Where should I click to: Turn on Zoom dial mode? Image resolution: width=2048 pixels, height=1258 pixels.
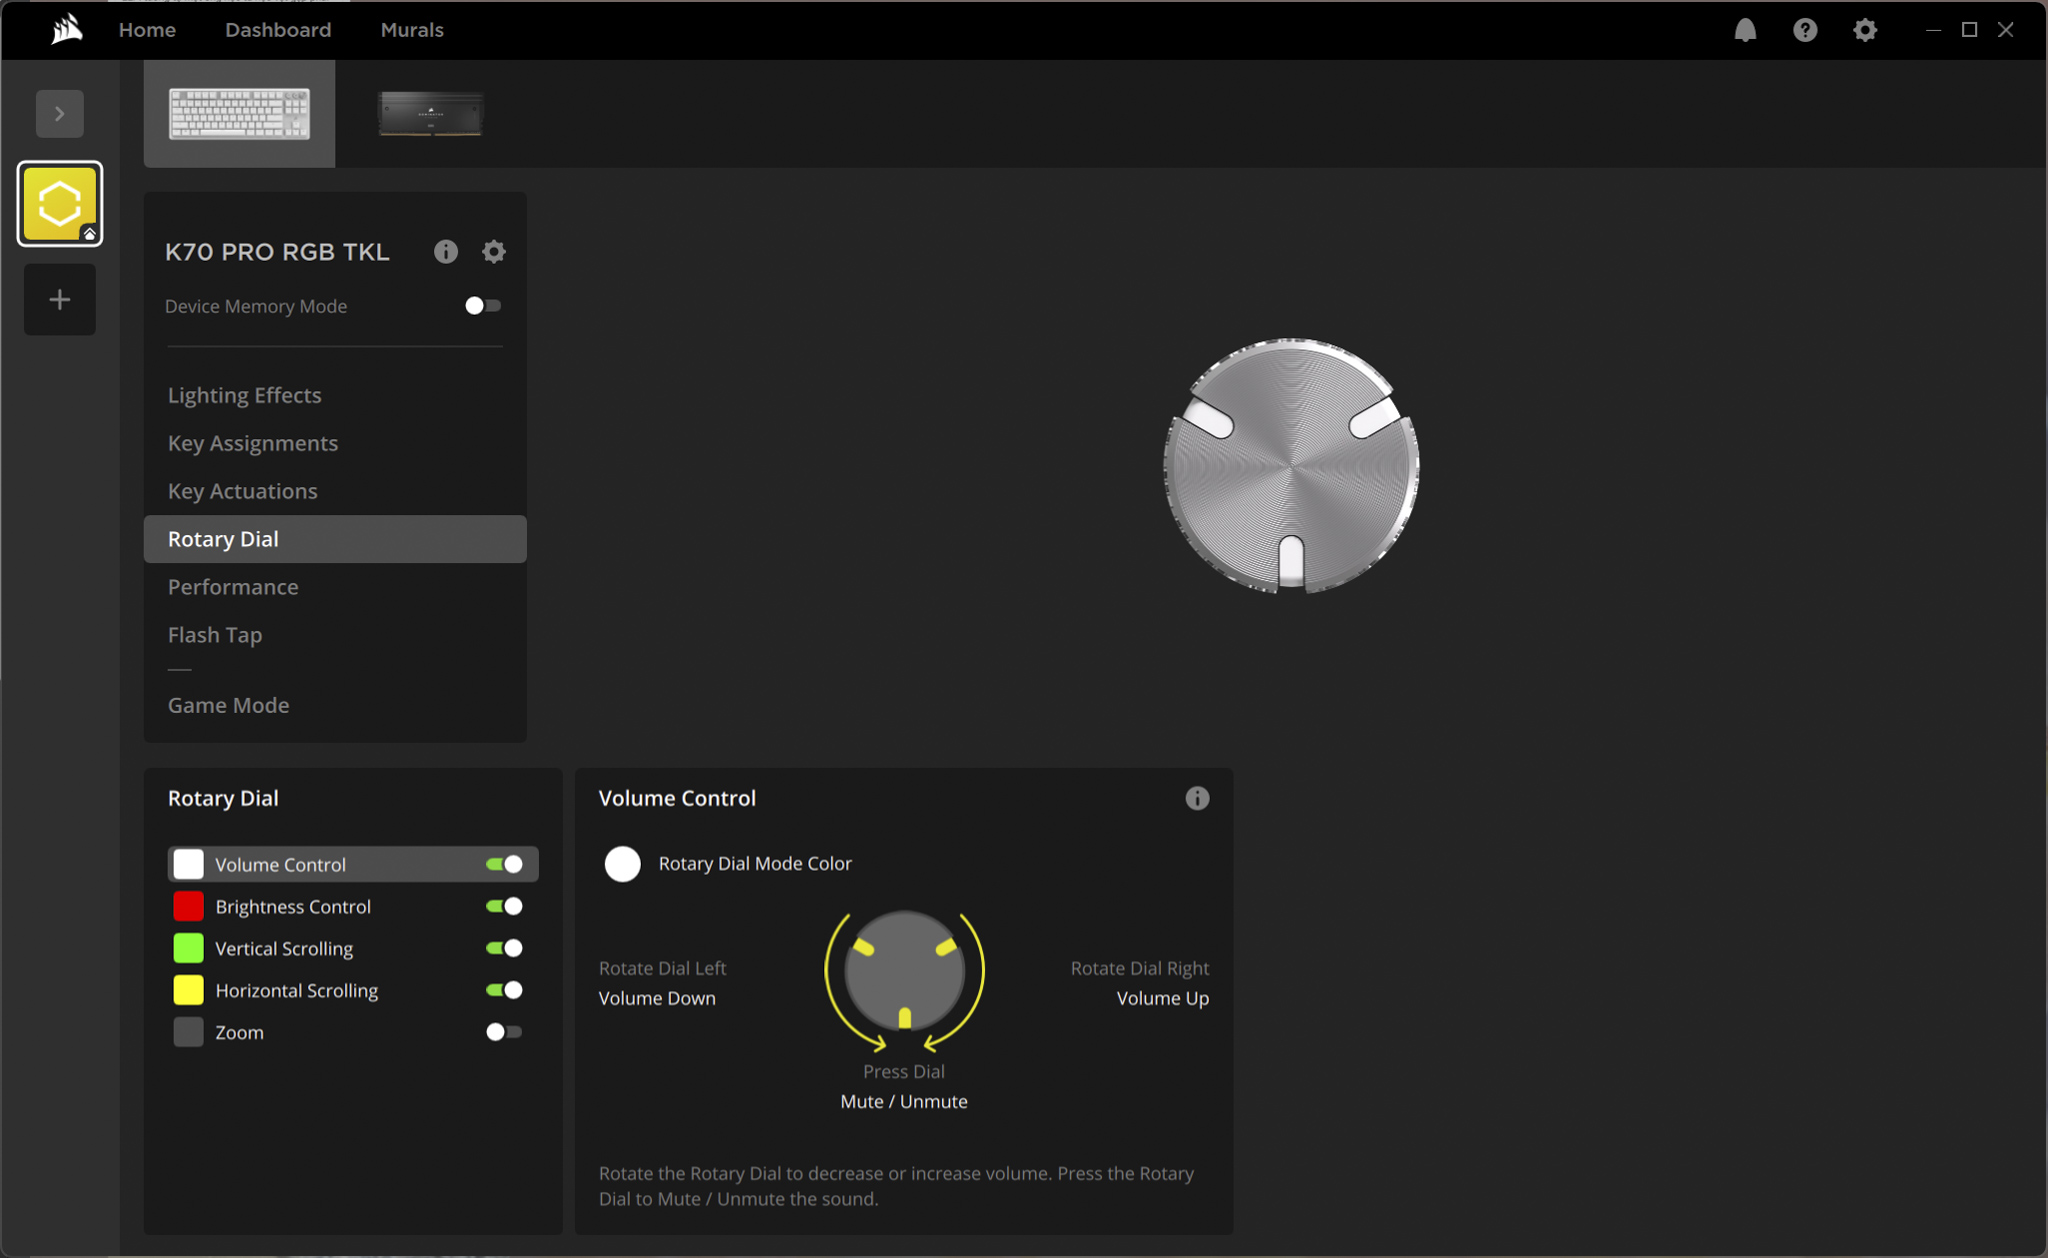click(x=504, y=1032)
